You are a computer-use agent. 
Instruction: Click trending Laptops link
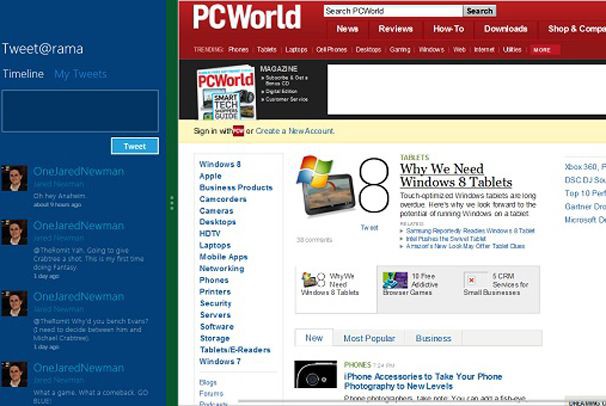(x=296, y=49)
